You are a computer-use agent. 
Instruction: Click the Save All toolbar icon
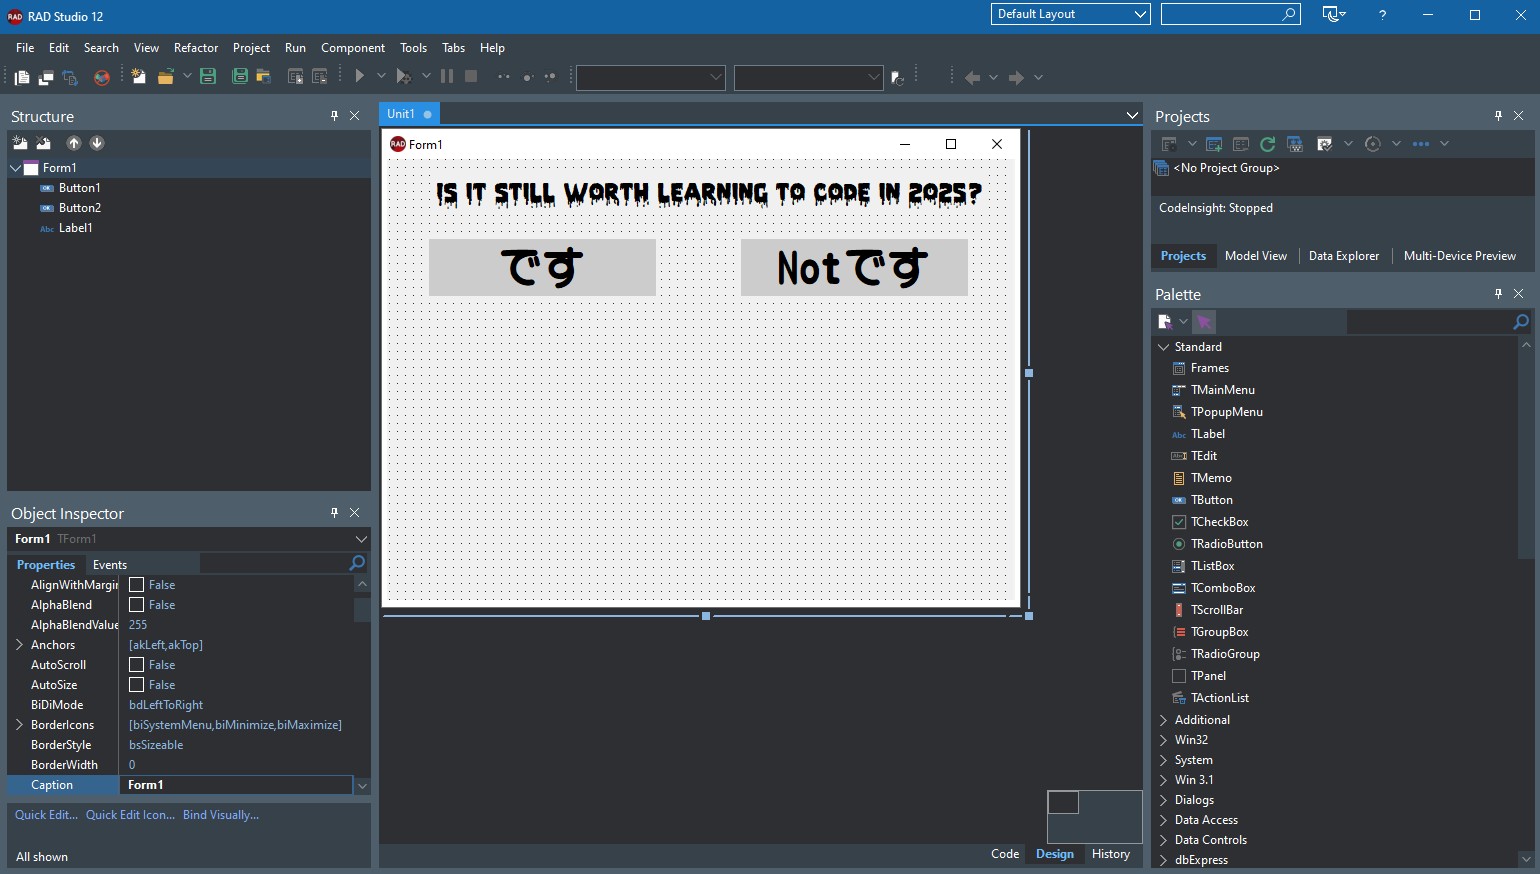(x=240, y=77)
